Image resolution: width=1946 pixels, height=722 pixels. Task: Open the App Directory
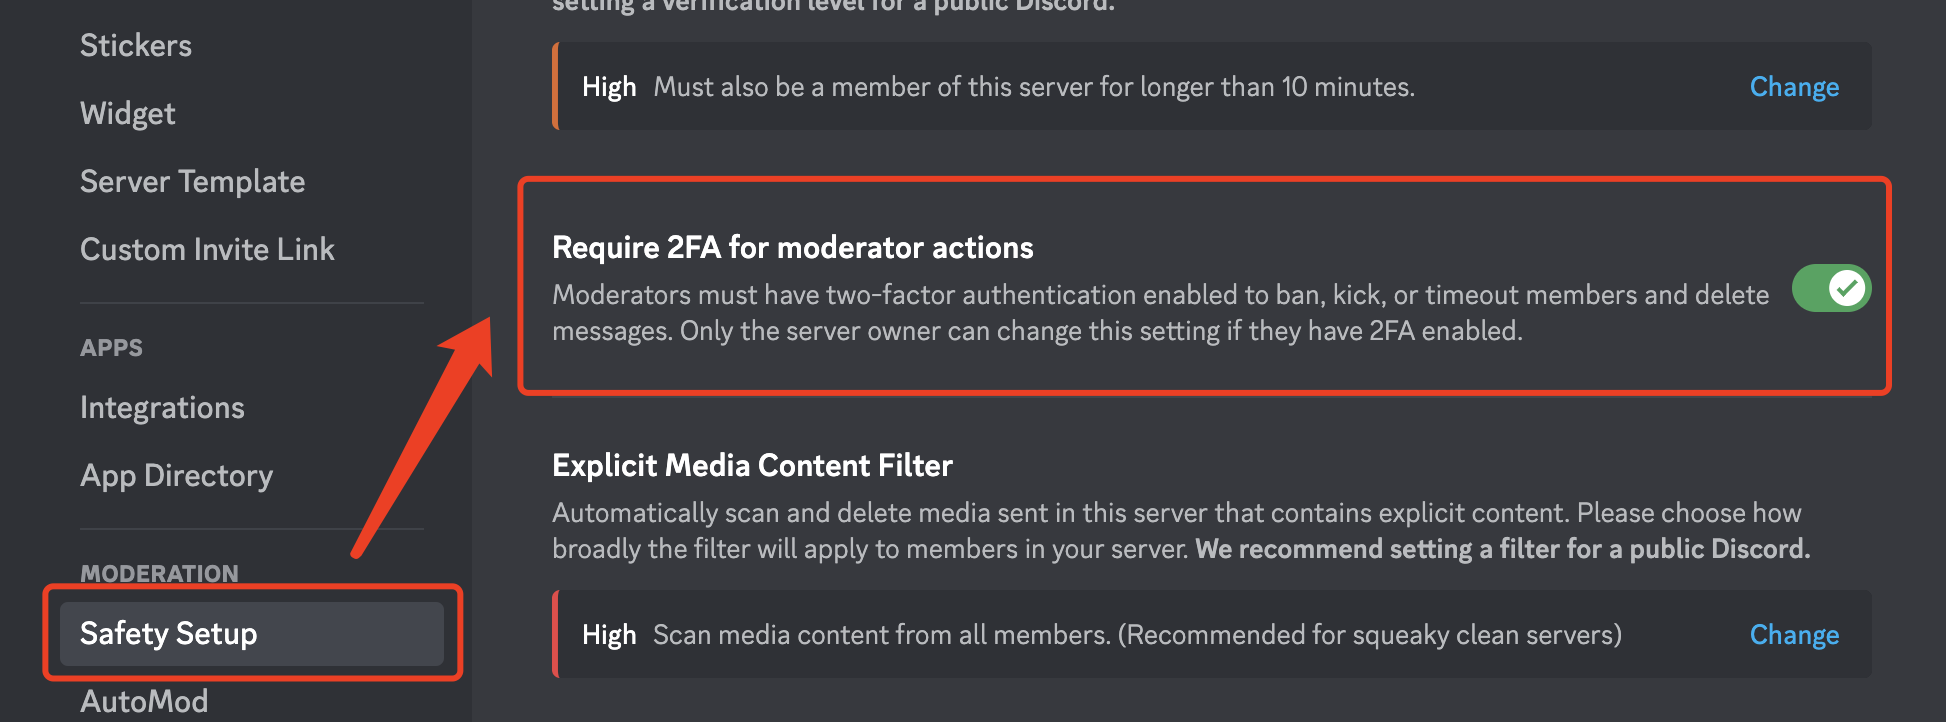coord(176,475)
